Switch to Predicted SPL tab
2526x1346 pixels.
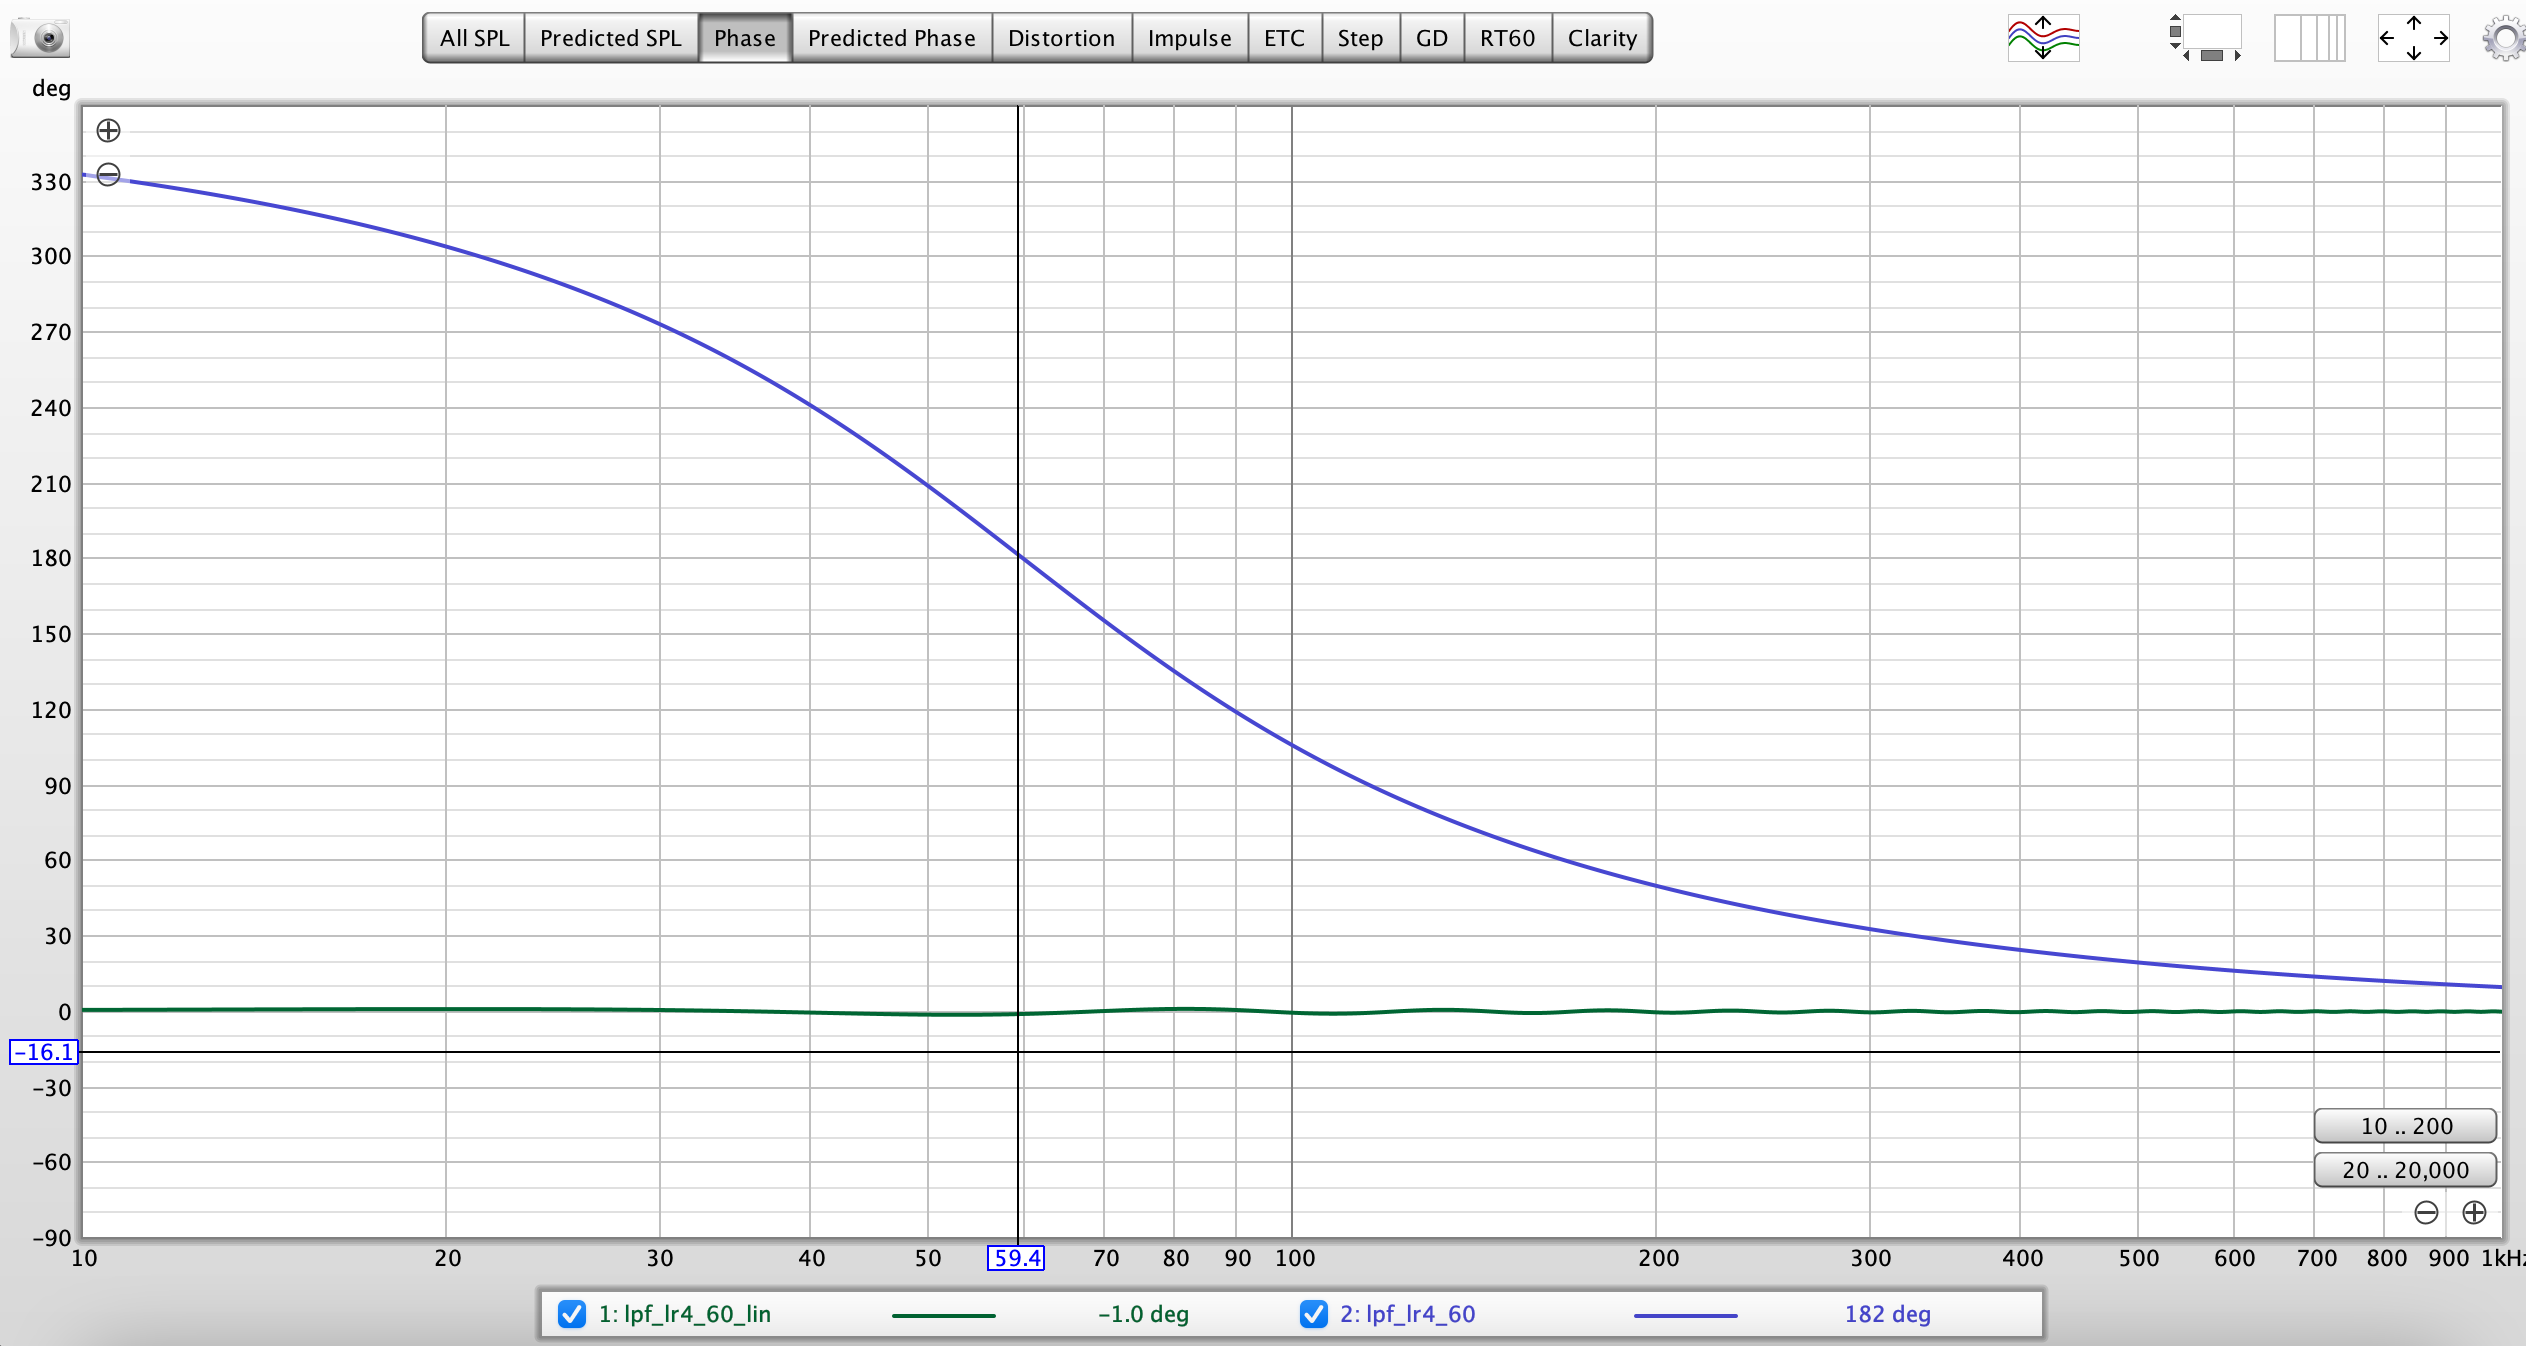click(610, 38)
